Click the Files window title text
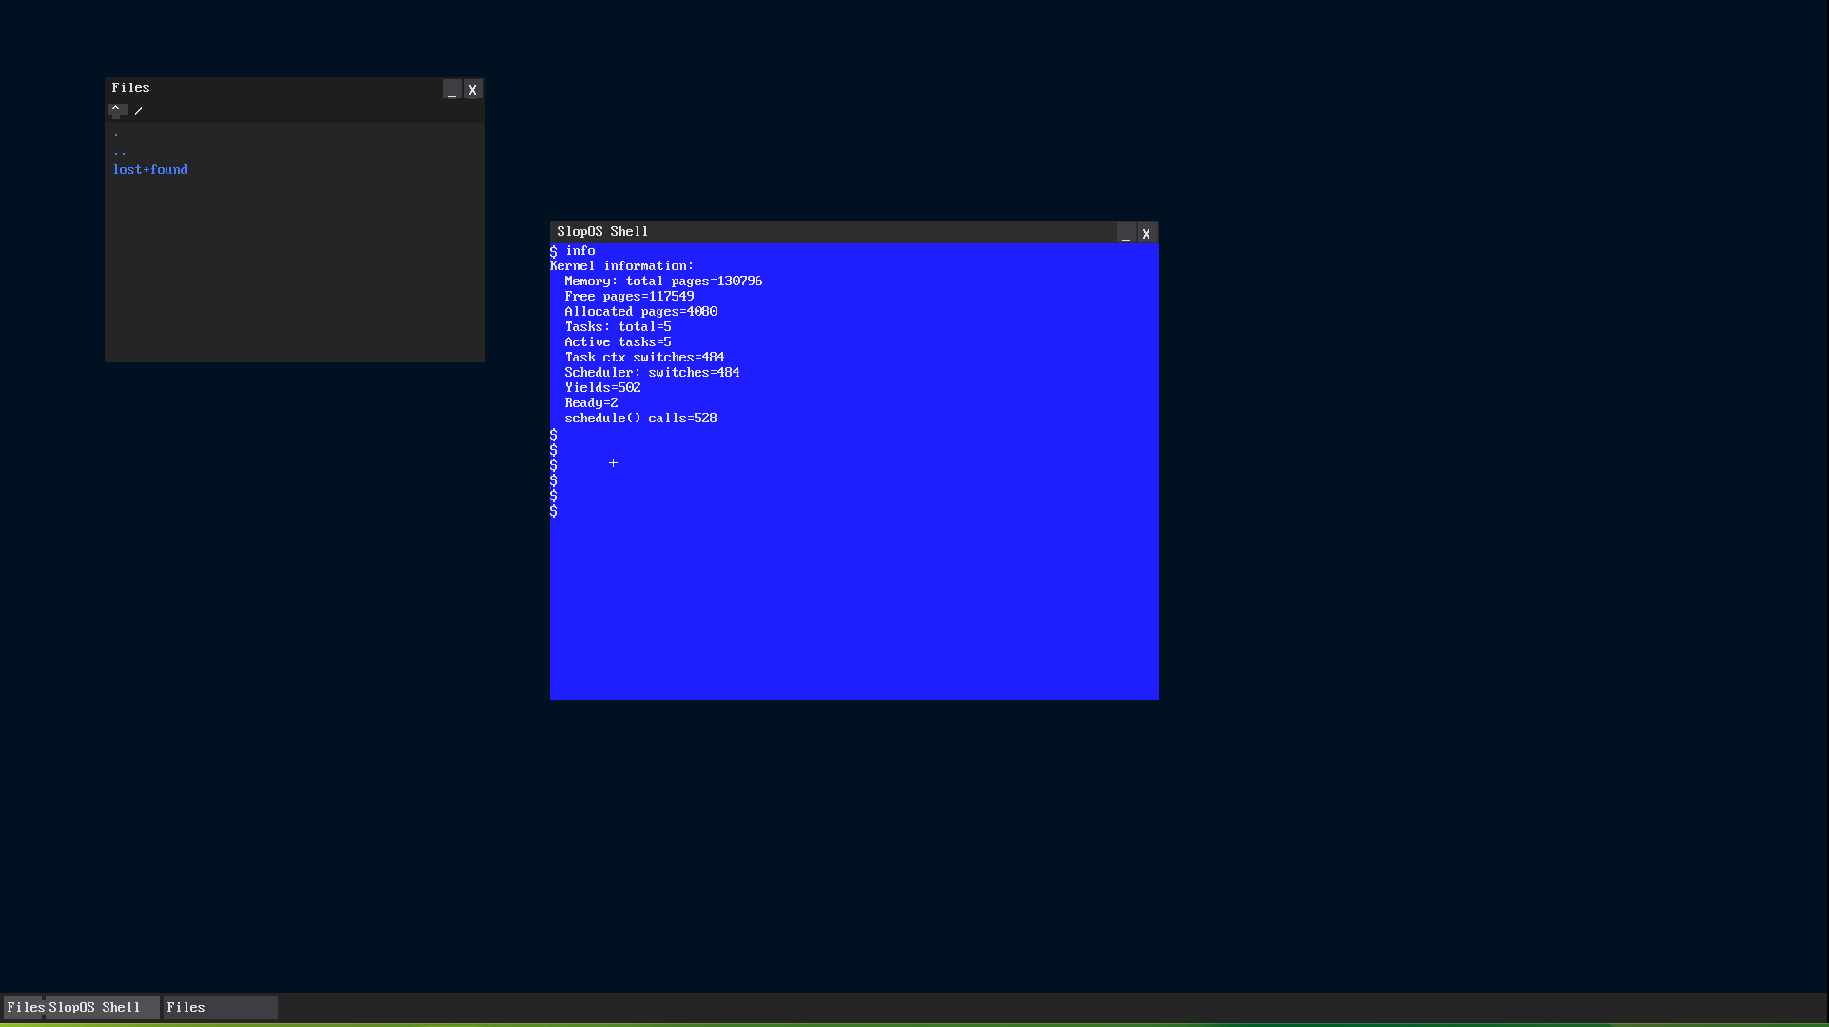This screenshot has height=1027, width=1829. coord(131,87)
